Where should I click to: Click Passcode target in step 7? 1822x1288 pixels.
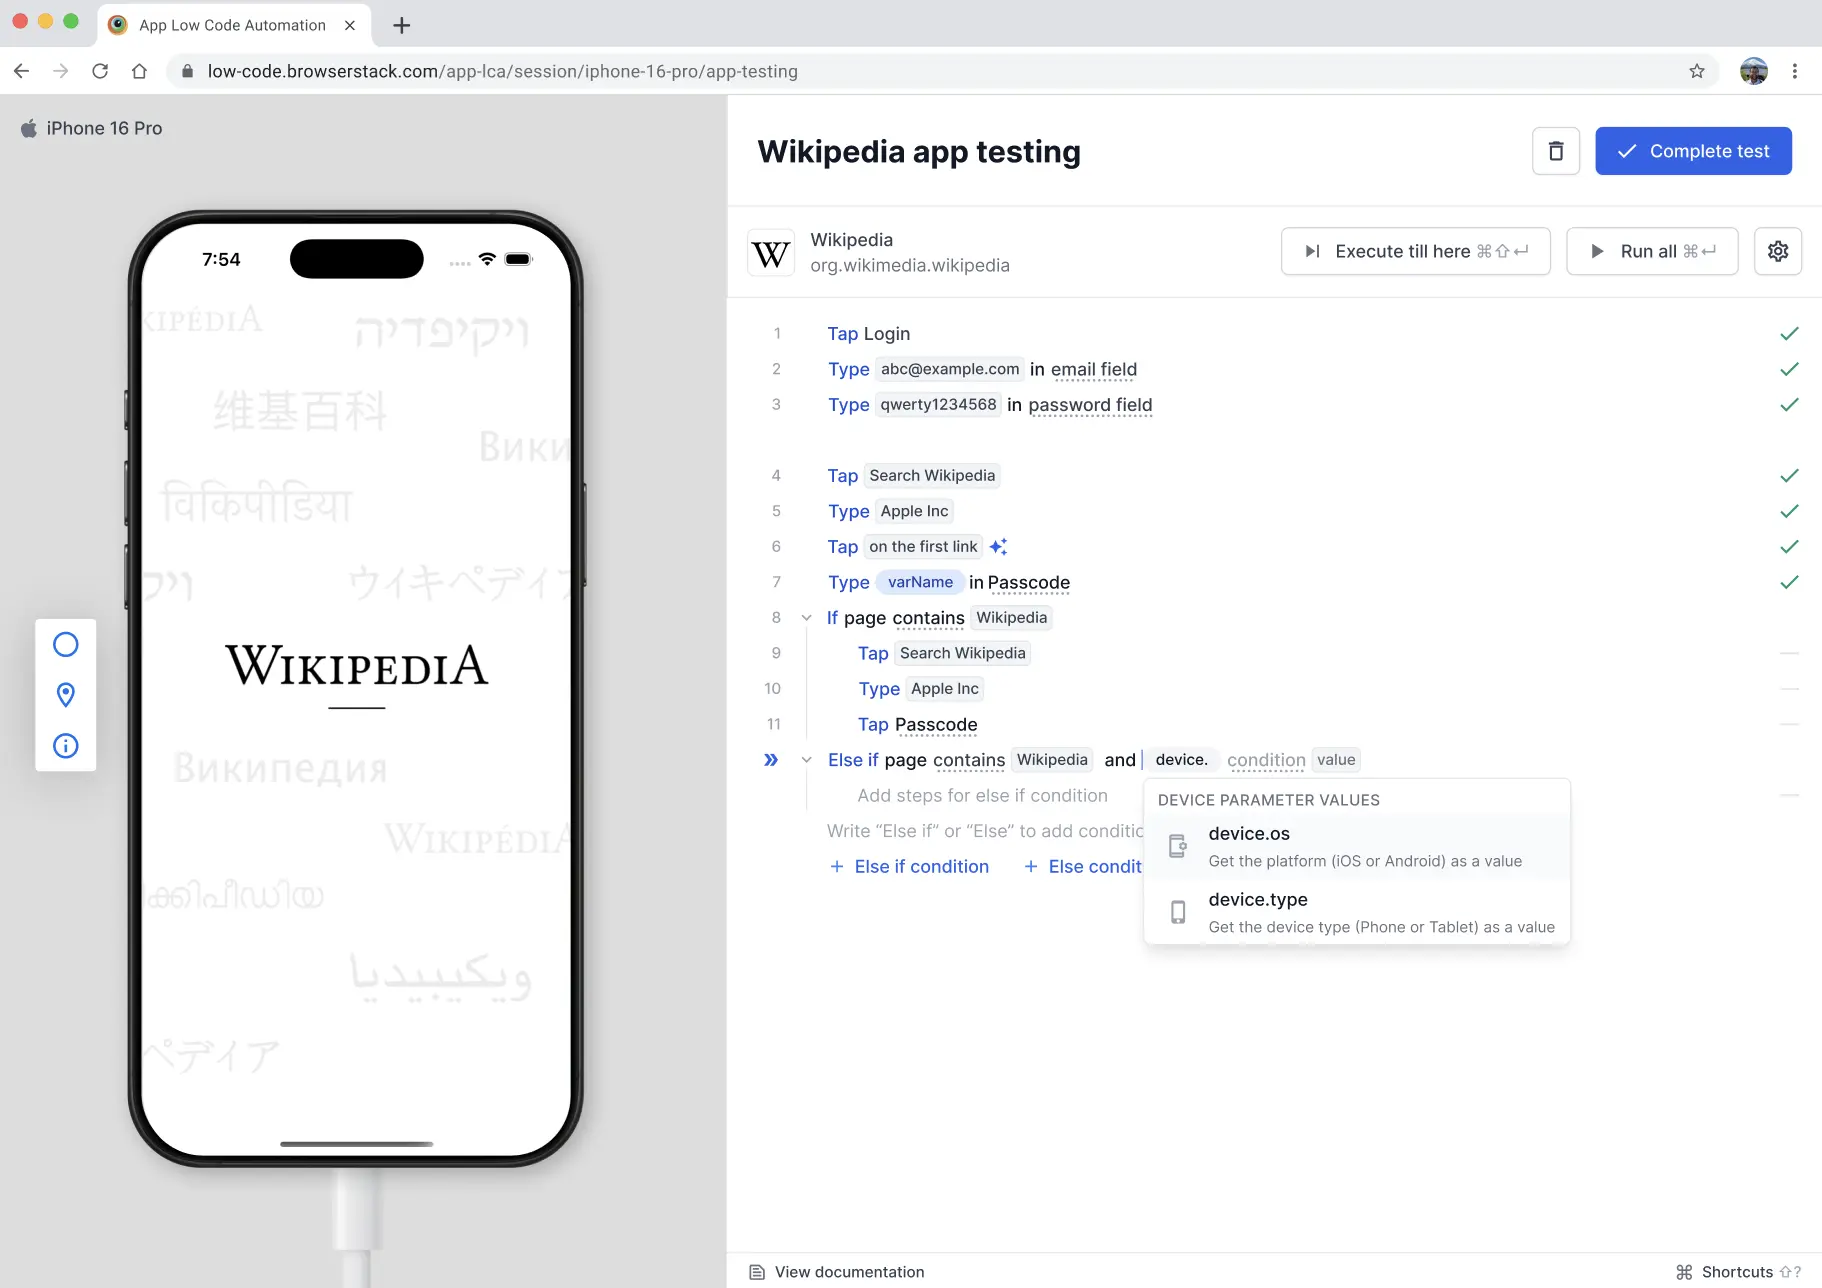pyautogui.click(x=1028, y=582)
